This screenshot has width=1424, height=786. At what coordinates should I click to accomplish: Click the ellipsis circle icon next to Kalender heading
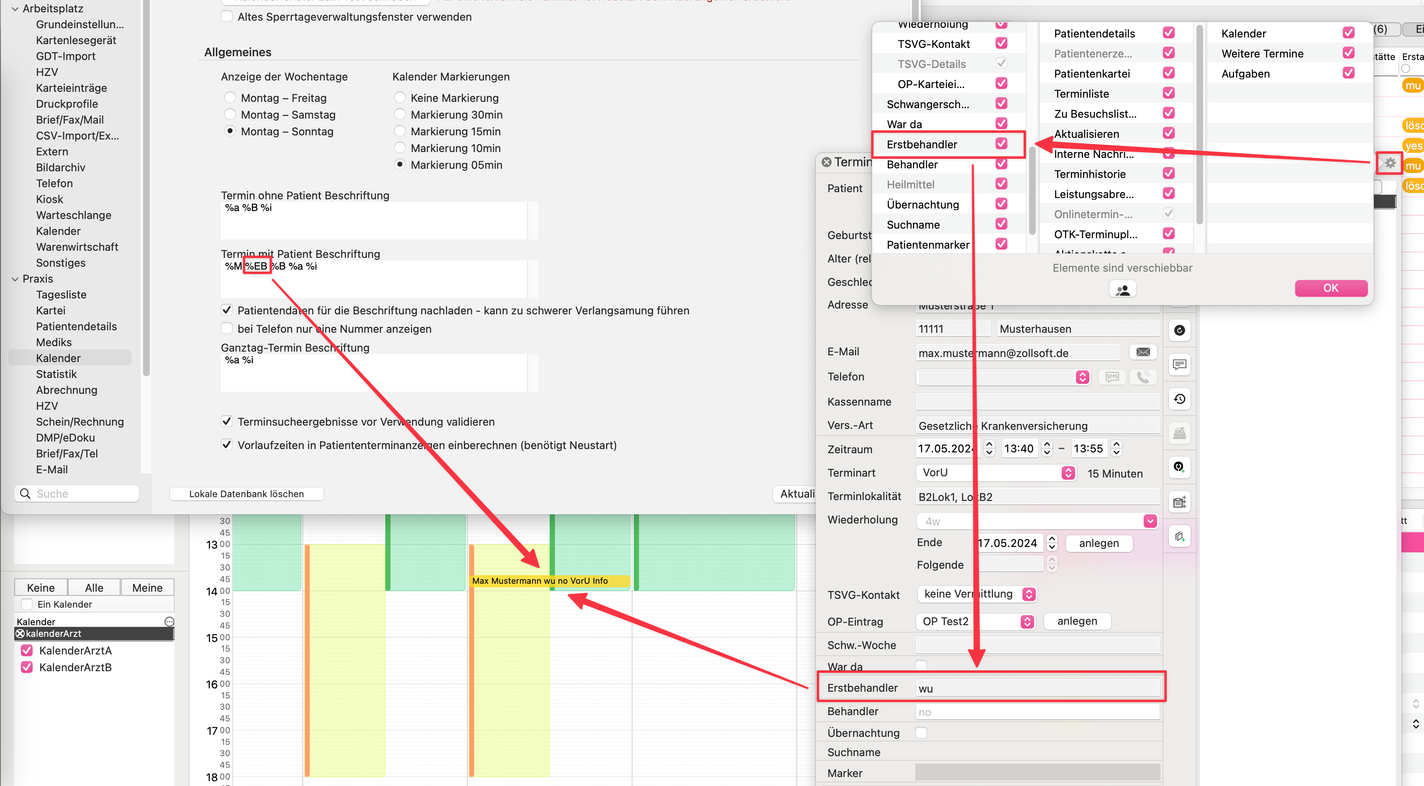click(x=169, y=622)
